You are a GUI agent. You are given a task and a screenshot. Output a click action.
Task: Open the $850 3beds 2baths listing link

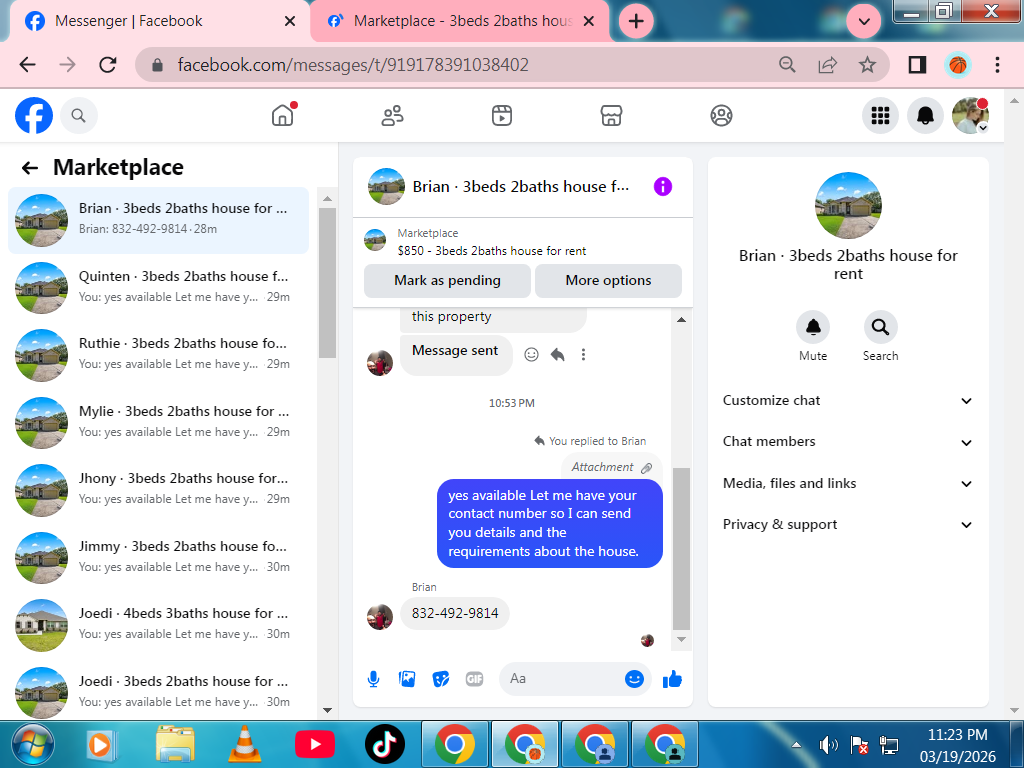pyautogui.click(x=492, y=251)
